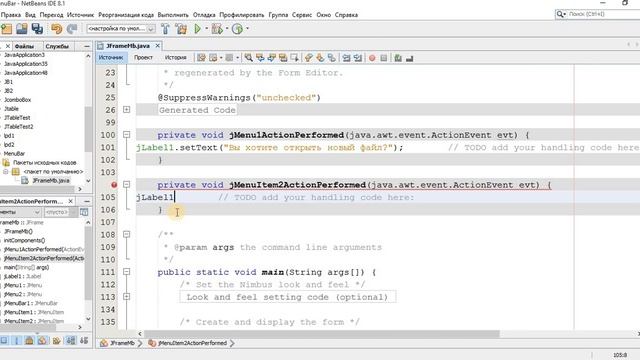
Task: Open the configuration dropdown "настройка по умол..."
Action: (121, 29)
